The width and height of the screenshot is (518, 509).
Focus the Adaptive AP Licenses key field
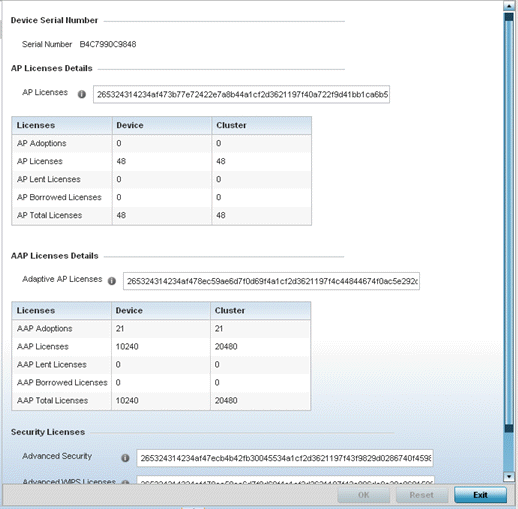point(271,281)
